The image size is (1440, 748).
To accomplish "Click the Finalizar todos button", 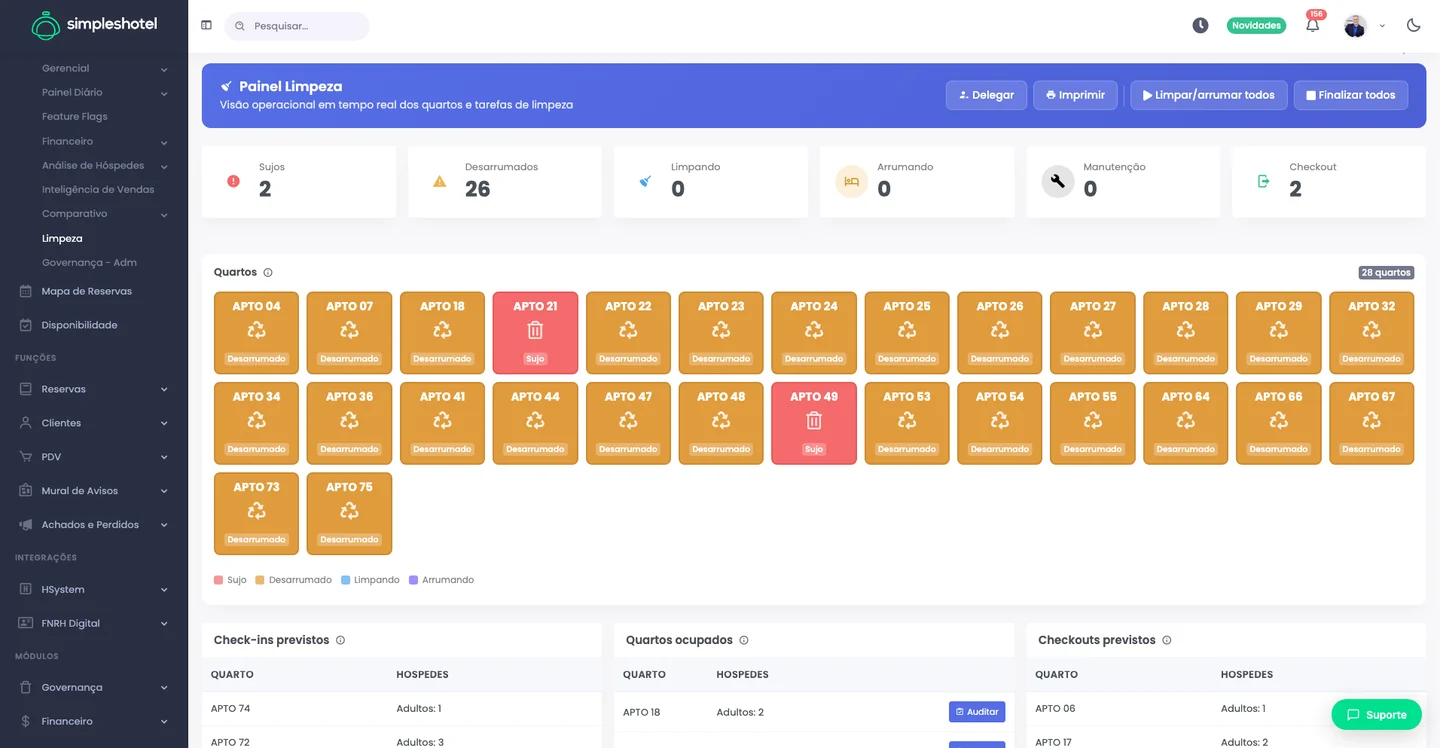I will 1351,95.
